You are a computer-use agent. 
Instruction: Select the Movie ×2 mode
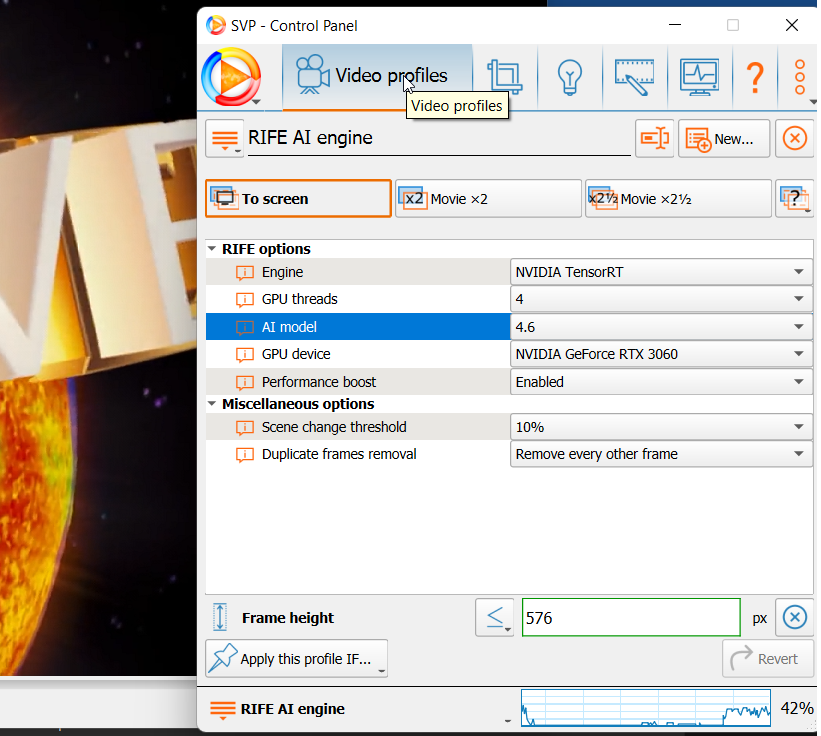click(x=487, y=199)
